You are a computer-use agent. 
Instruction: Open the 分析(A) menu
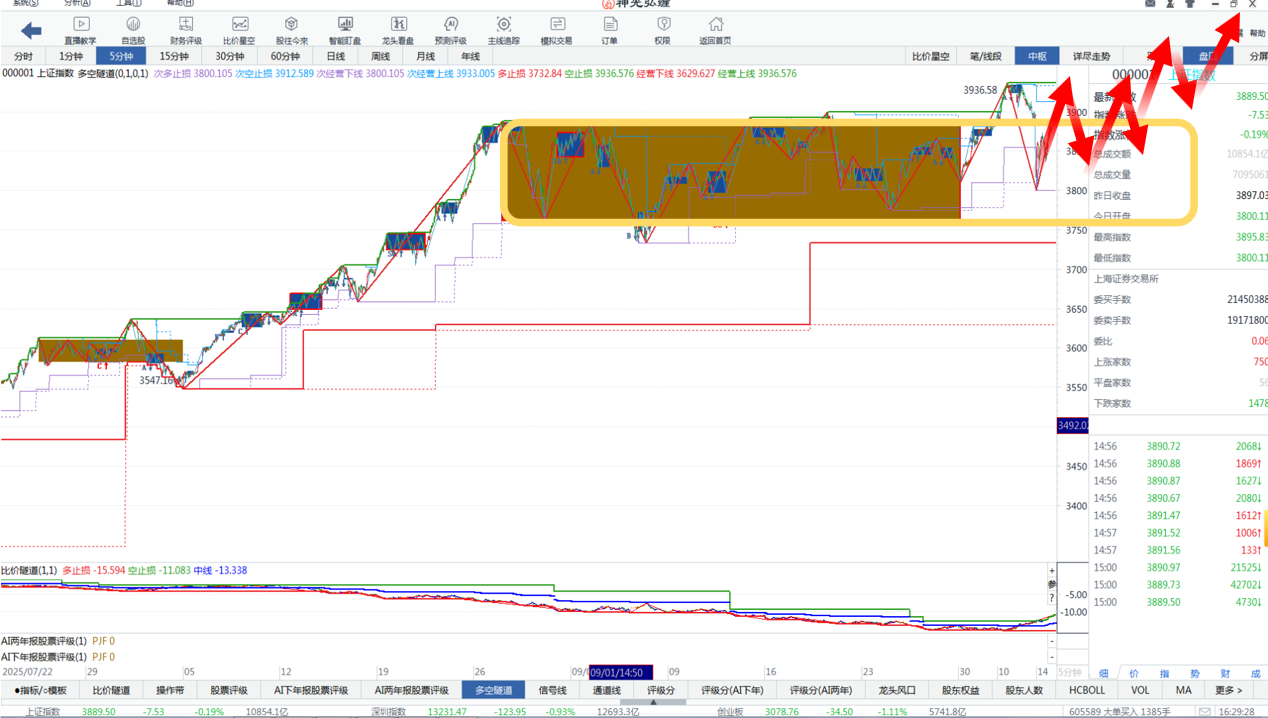77,4
